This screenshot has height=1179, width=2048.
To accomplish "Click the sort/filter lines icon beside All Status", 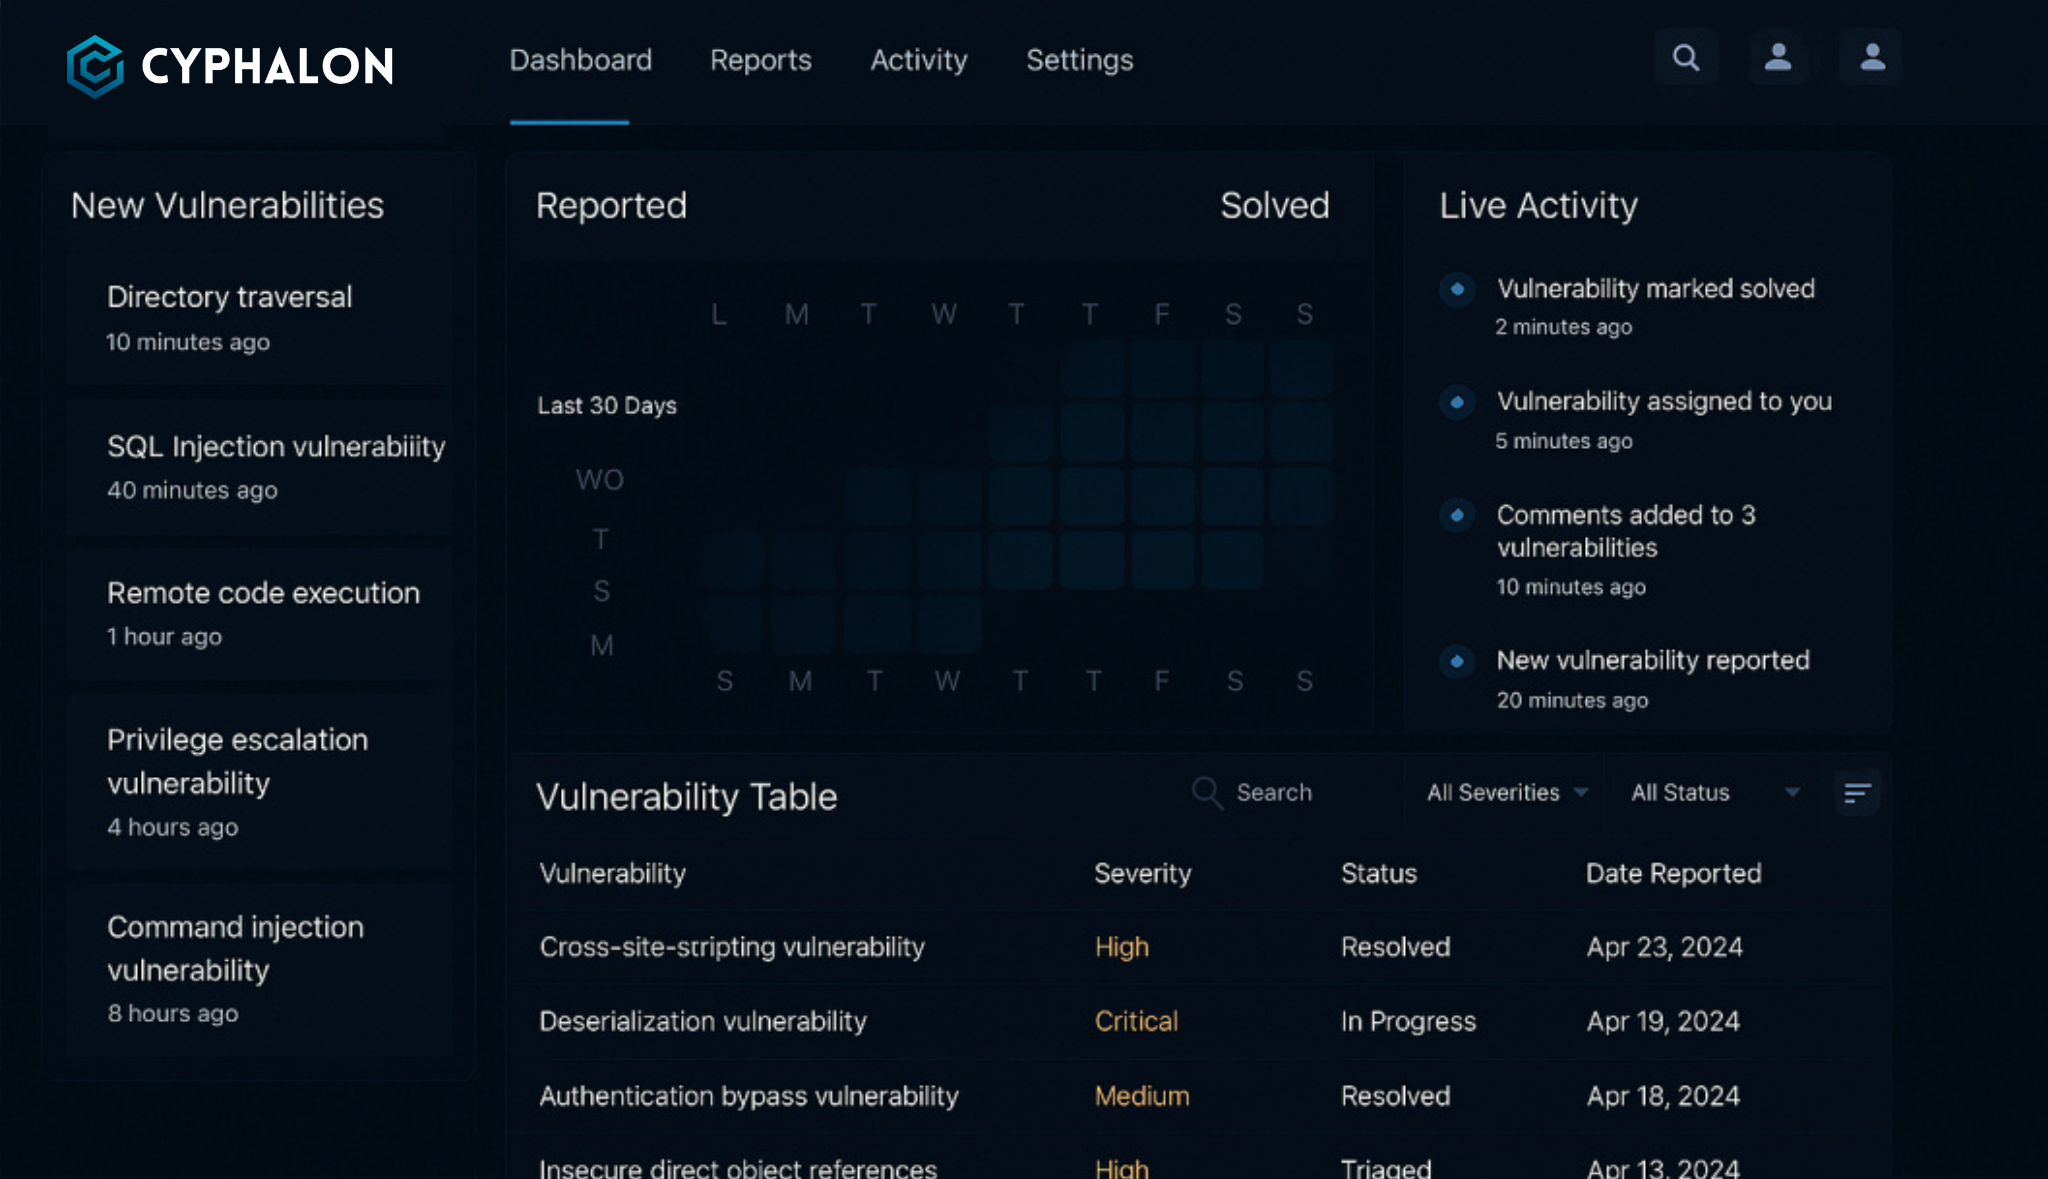I will (x=1857, y=793).
